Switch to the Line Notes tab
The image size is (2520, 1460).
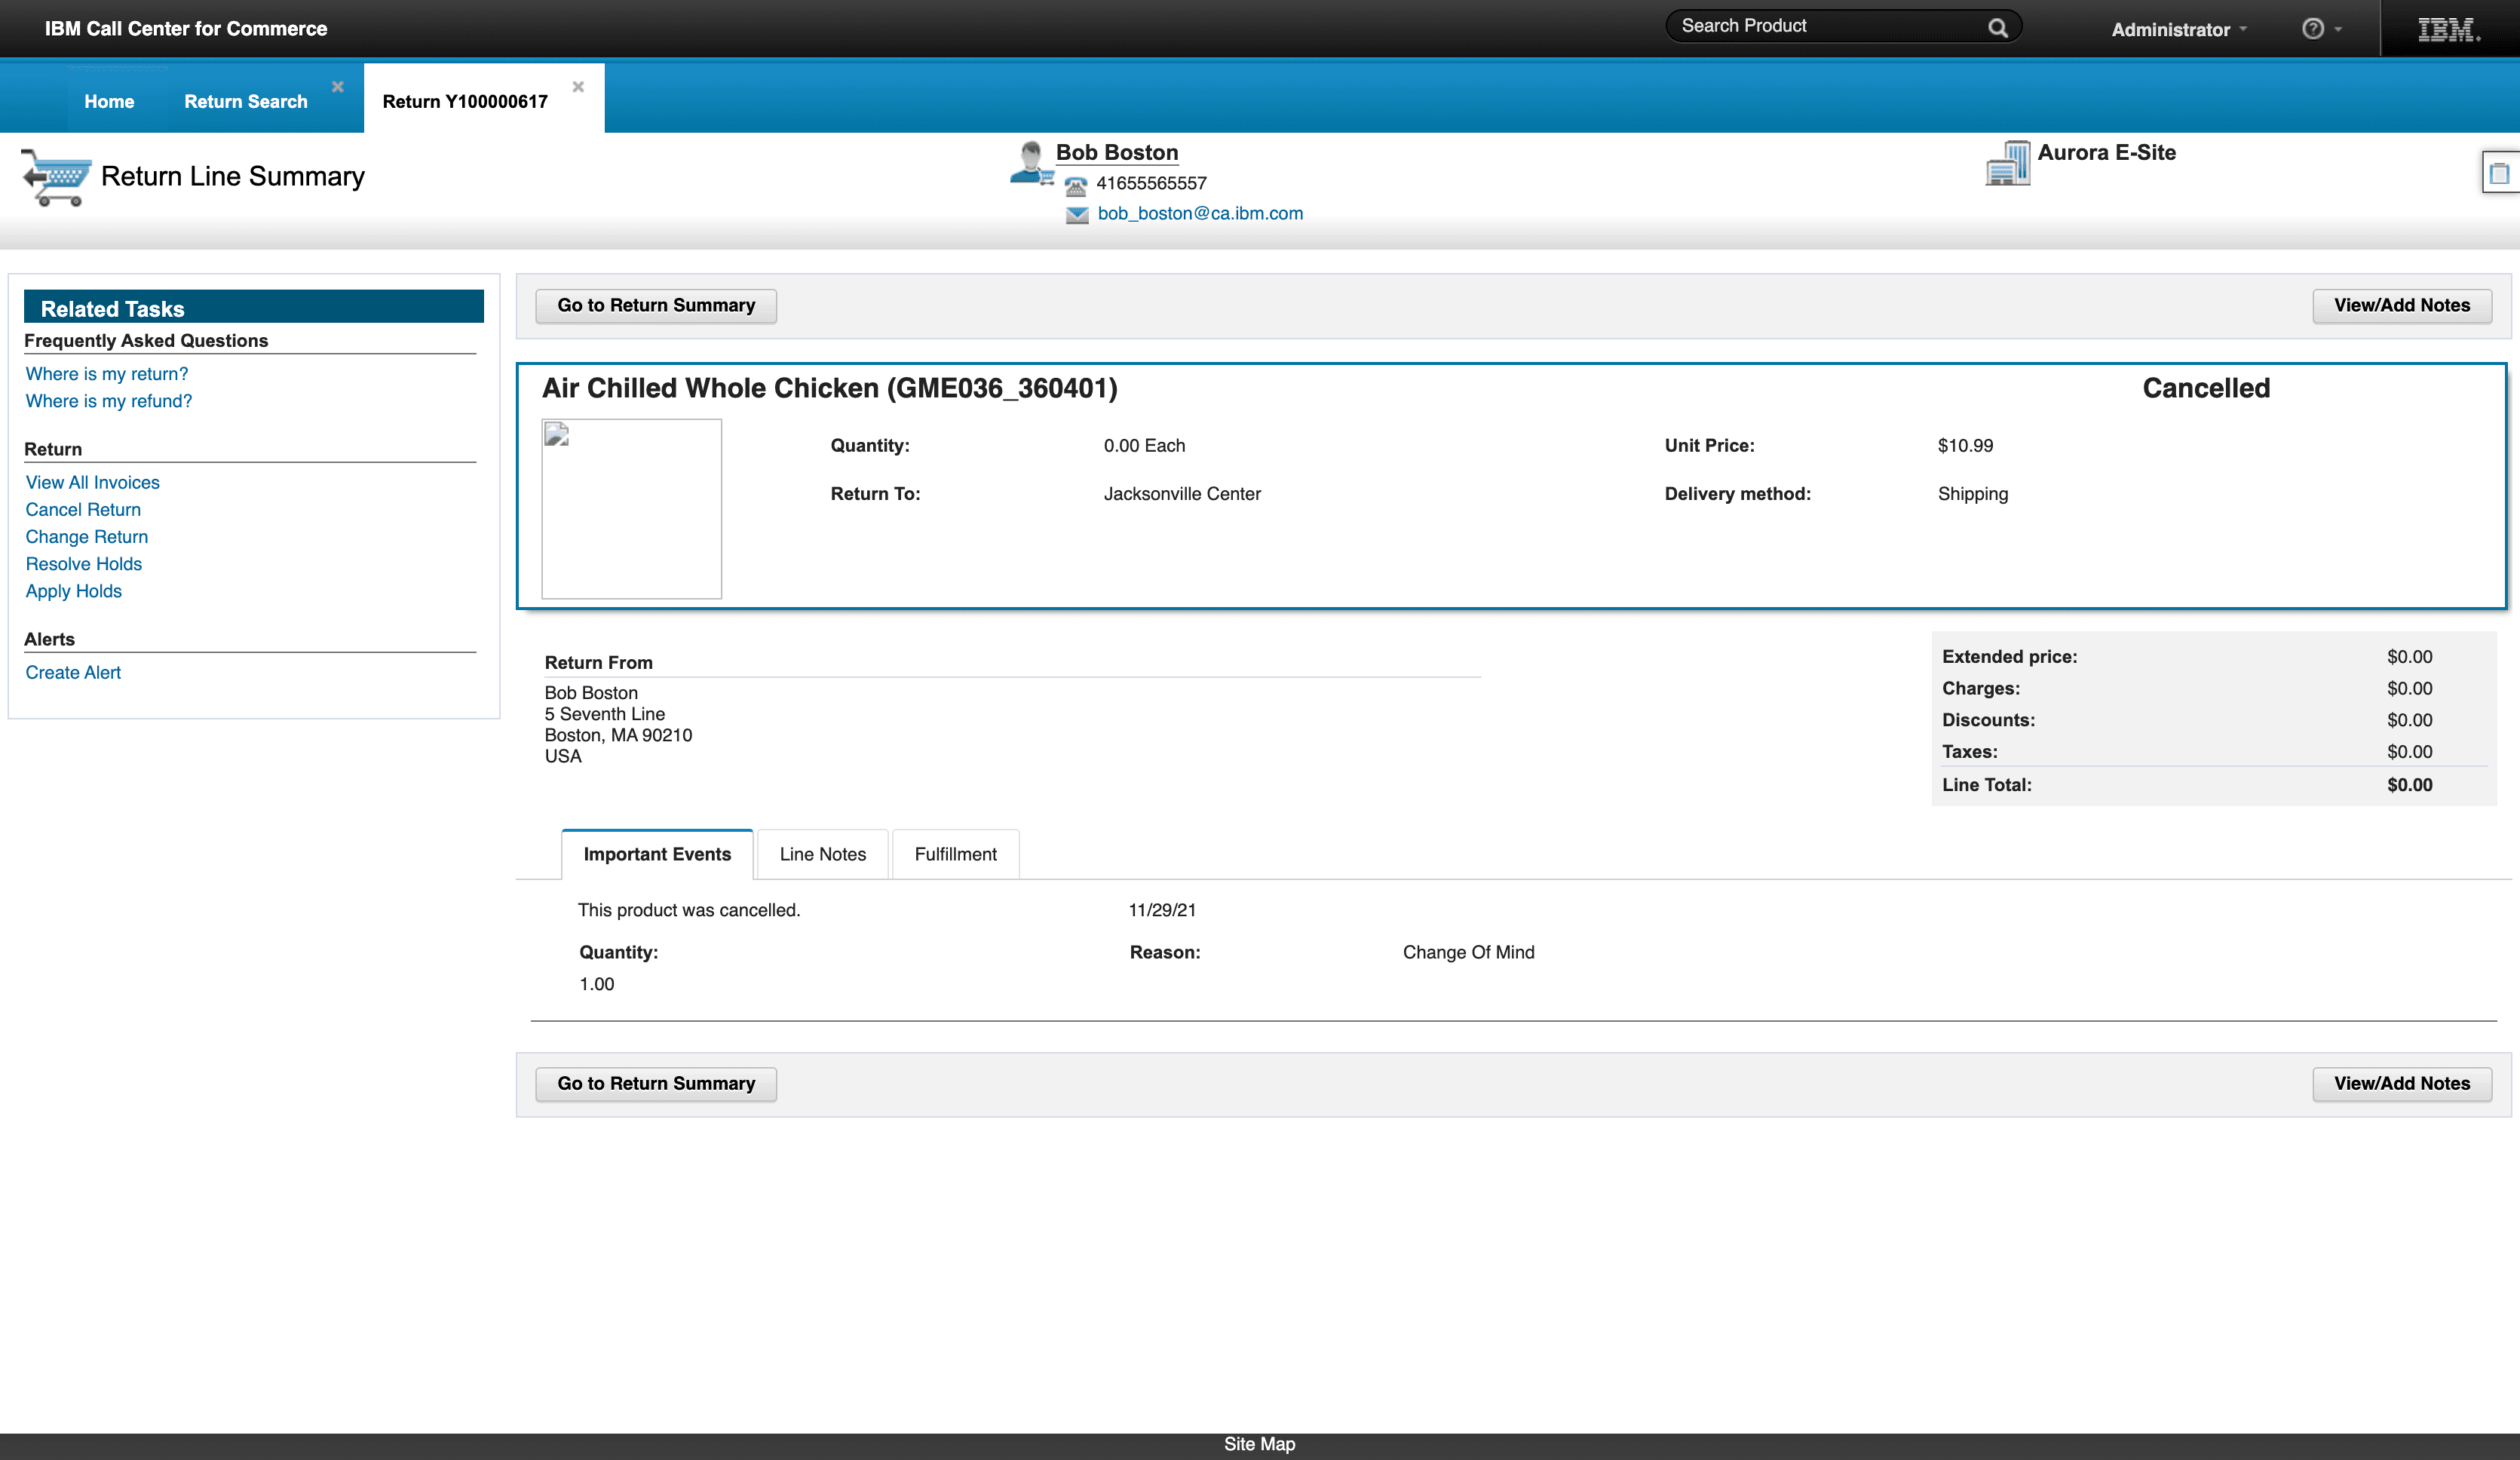[x=822, y=854]
